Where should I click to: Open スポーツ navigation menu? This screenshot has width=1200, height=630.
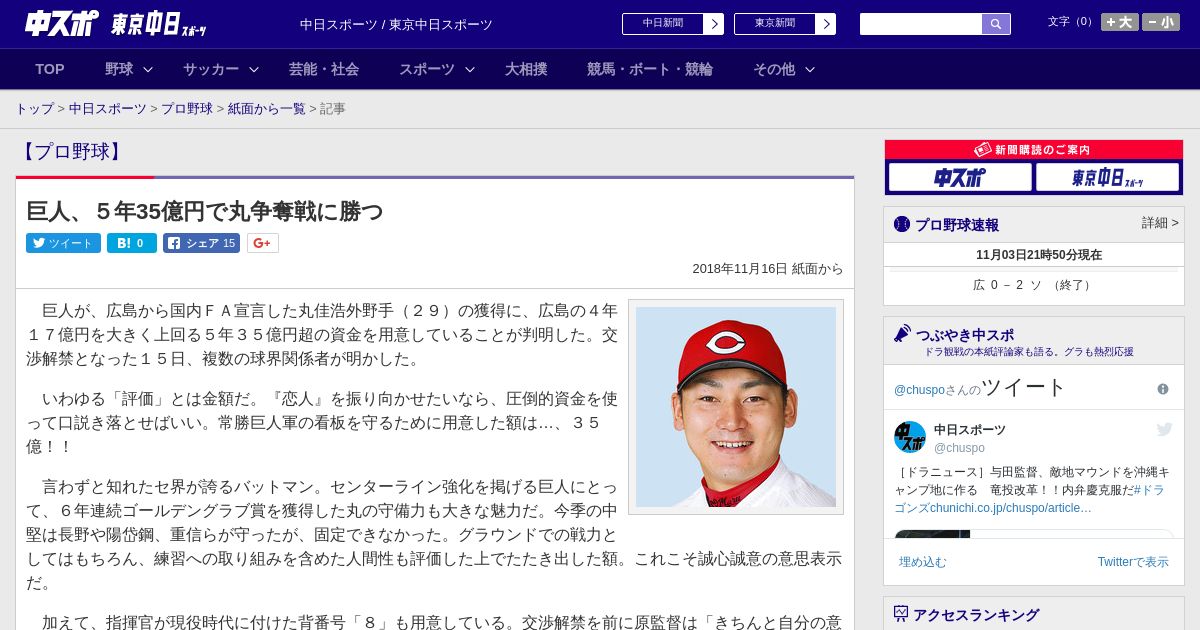[427, 69]
